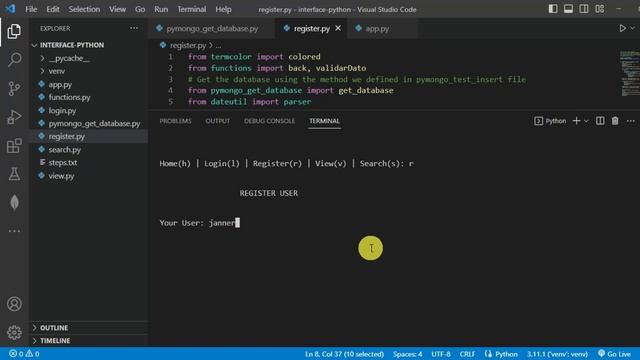Open terminal panel more actions

click(631, 121)
